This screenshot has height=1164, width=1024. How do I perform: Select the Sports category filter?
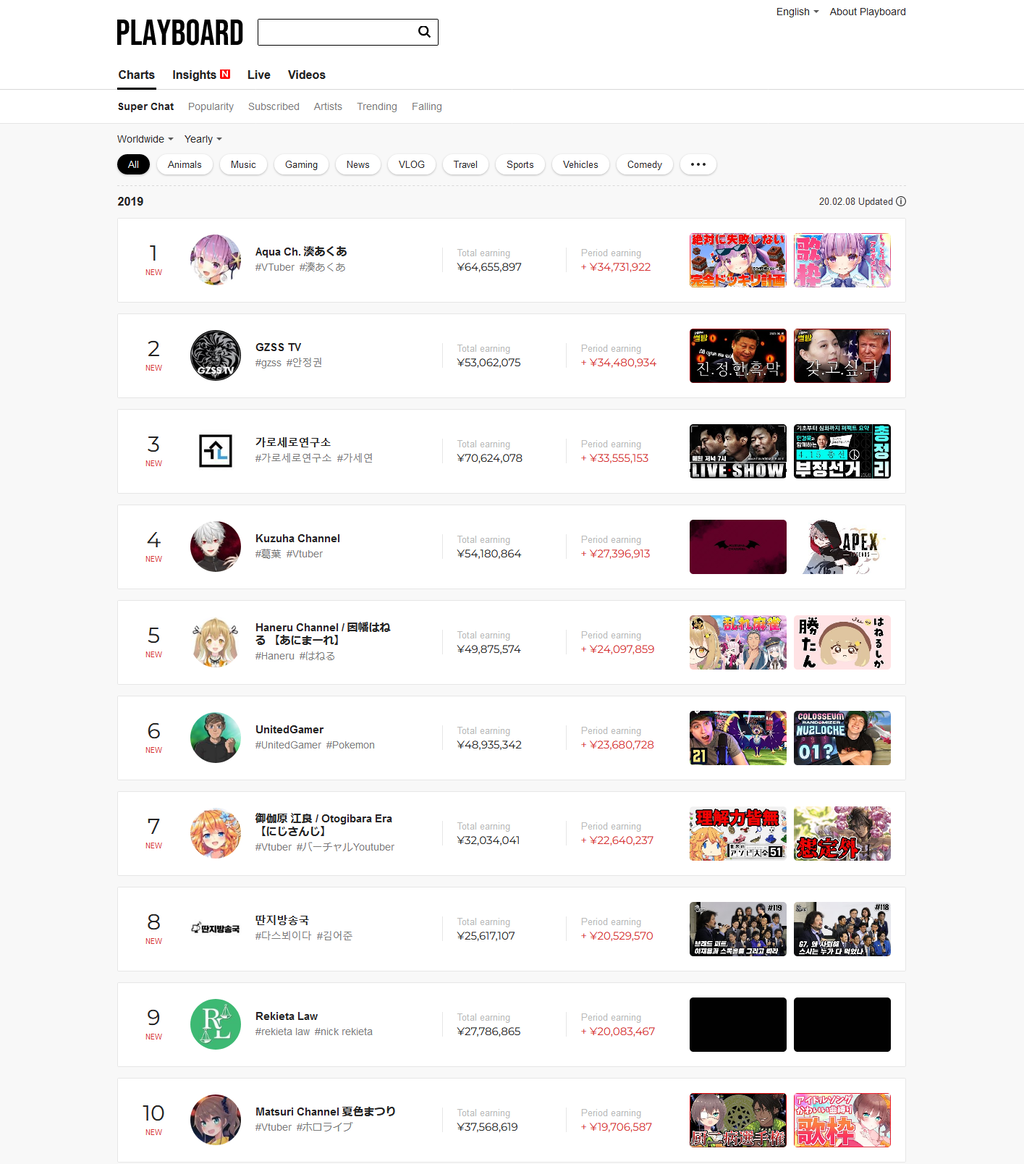click(x=520, y=165)
